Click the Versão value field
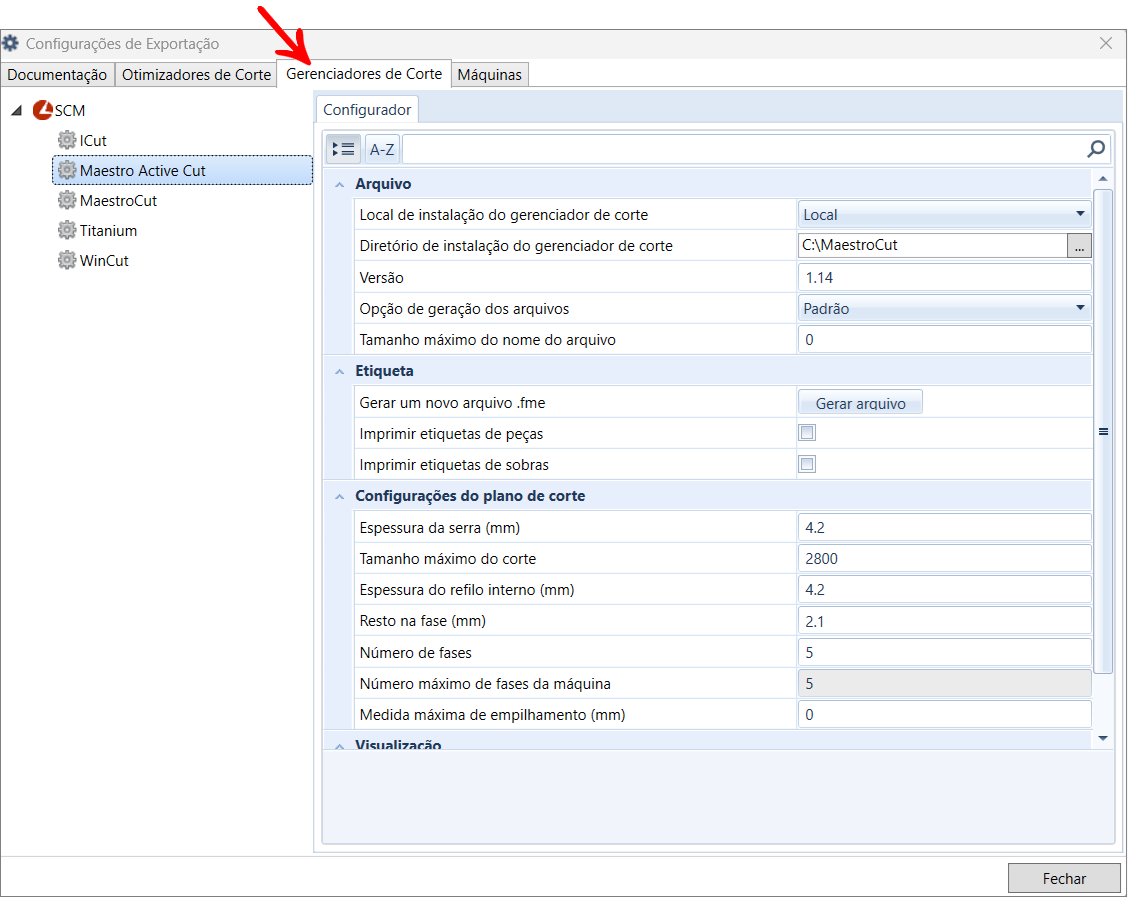Image resolution: width=1137 pixels, height=904 pixels. click(x=944, y=278)
